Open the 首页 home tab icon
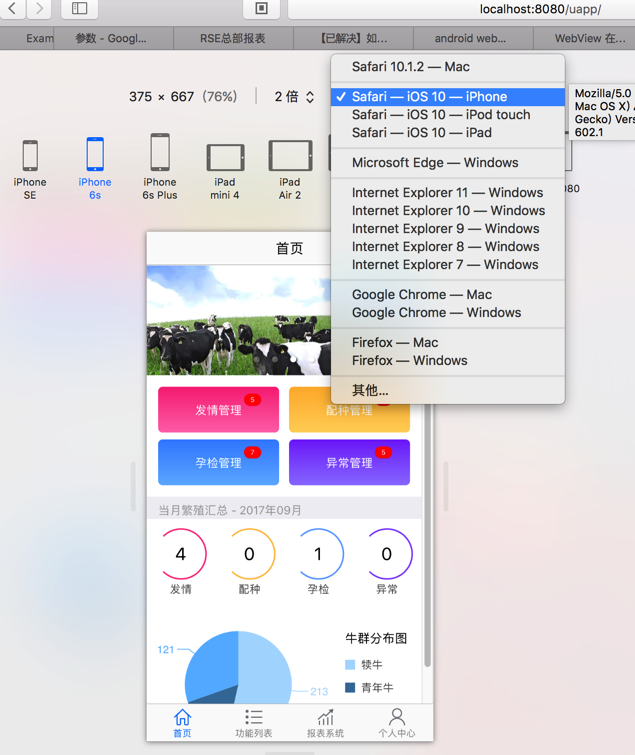 (182, 723)
